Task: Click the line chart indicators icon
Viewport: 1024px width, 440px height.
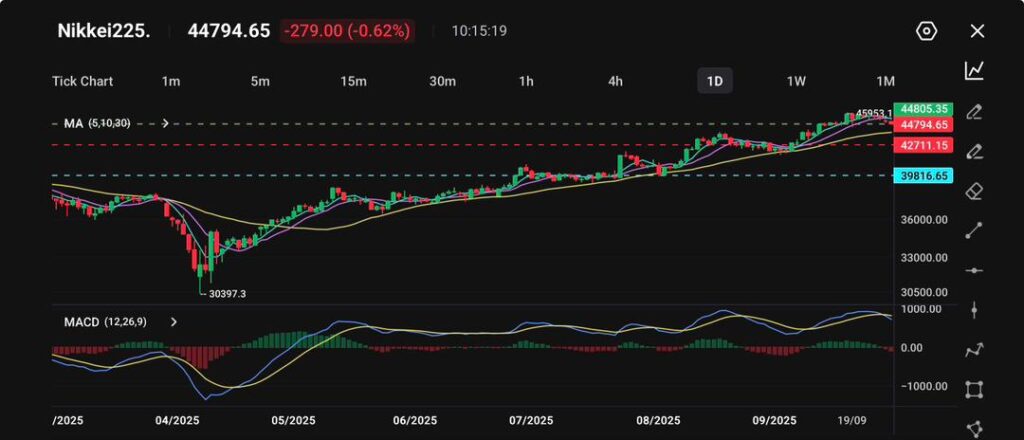Action: (x=974, y=71)
